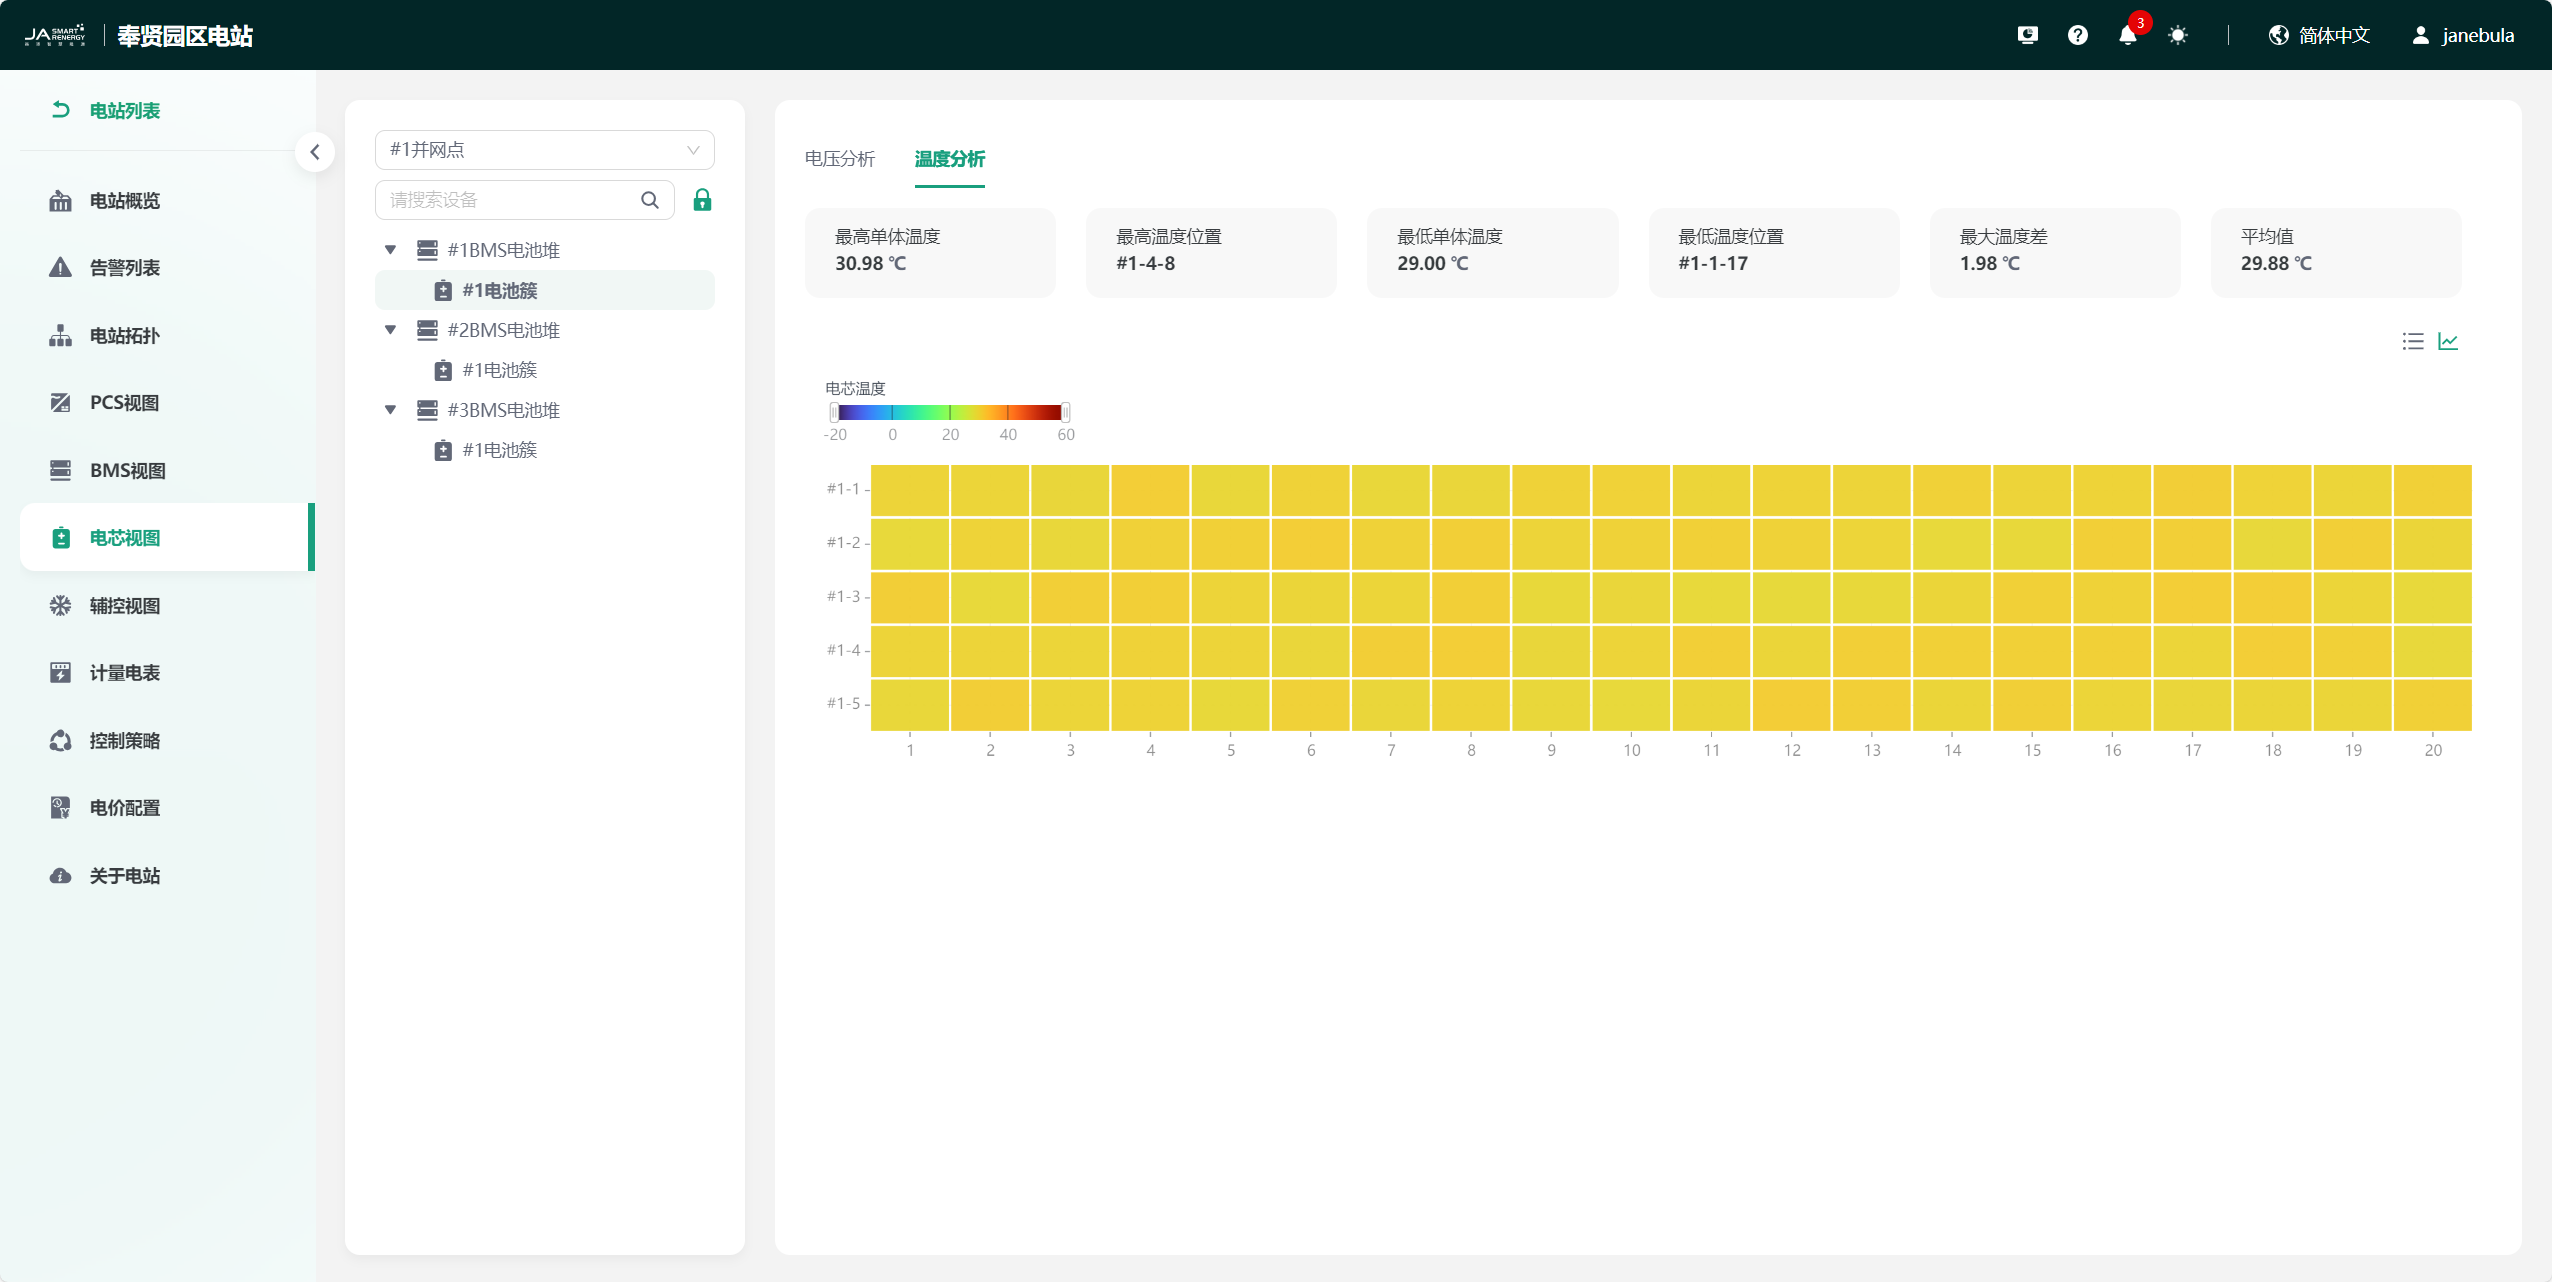Screen dimensions: 2552x1282
Task: Click the notification bell icon
Action: [2127, 36]
